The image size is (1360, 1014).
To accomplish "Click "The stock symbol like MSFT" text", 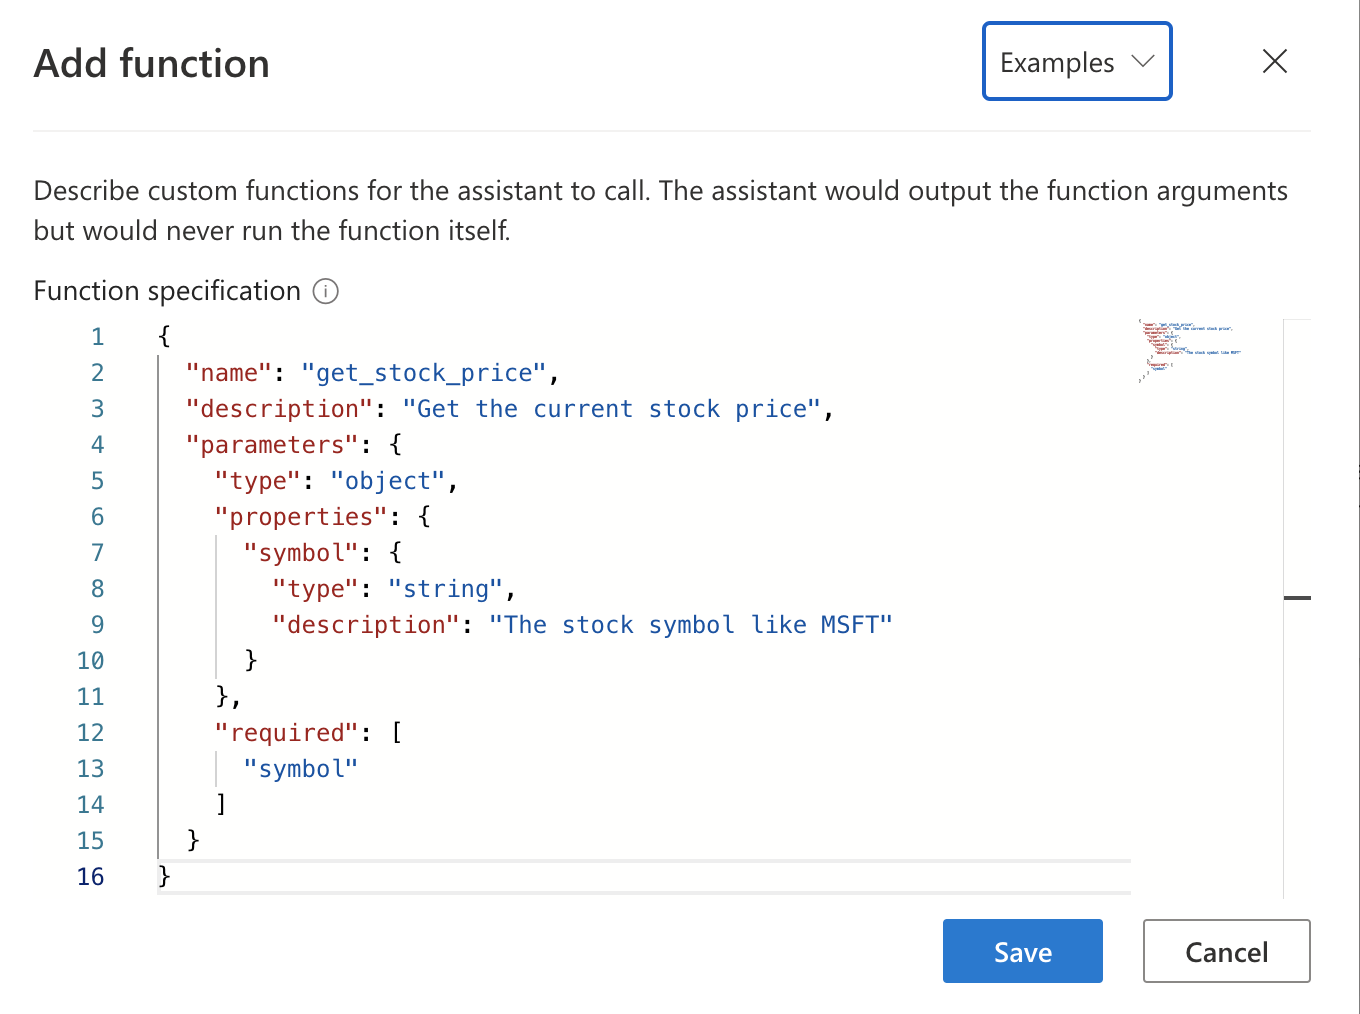I will coord(690,625).
